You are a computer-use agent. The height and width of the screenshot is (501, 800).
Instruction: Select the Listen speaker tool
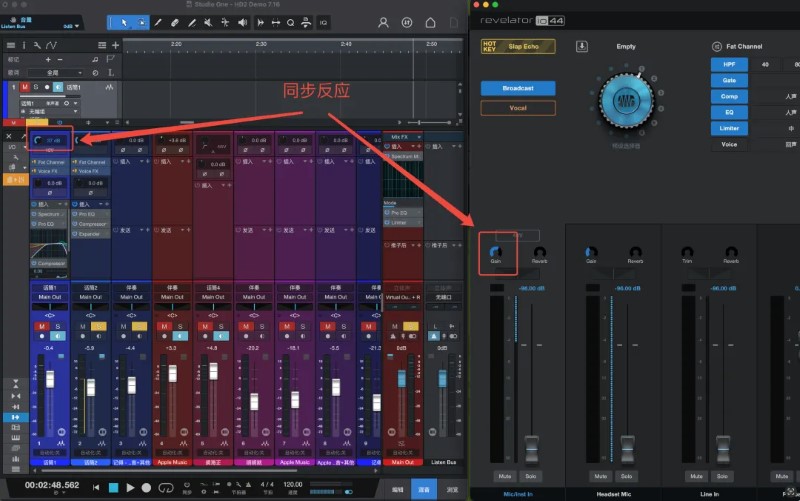243,22
